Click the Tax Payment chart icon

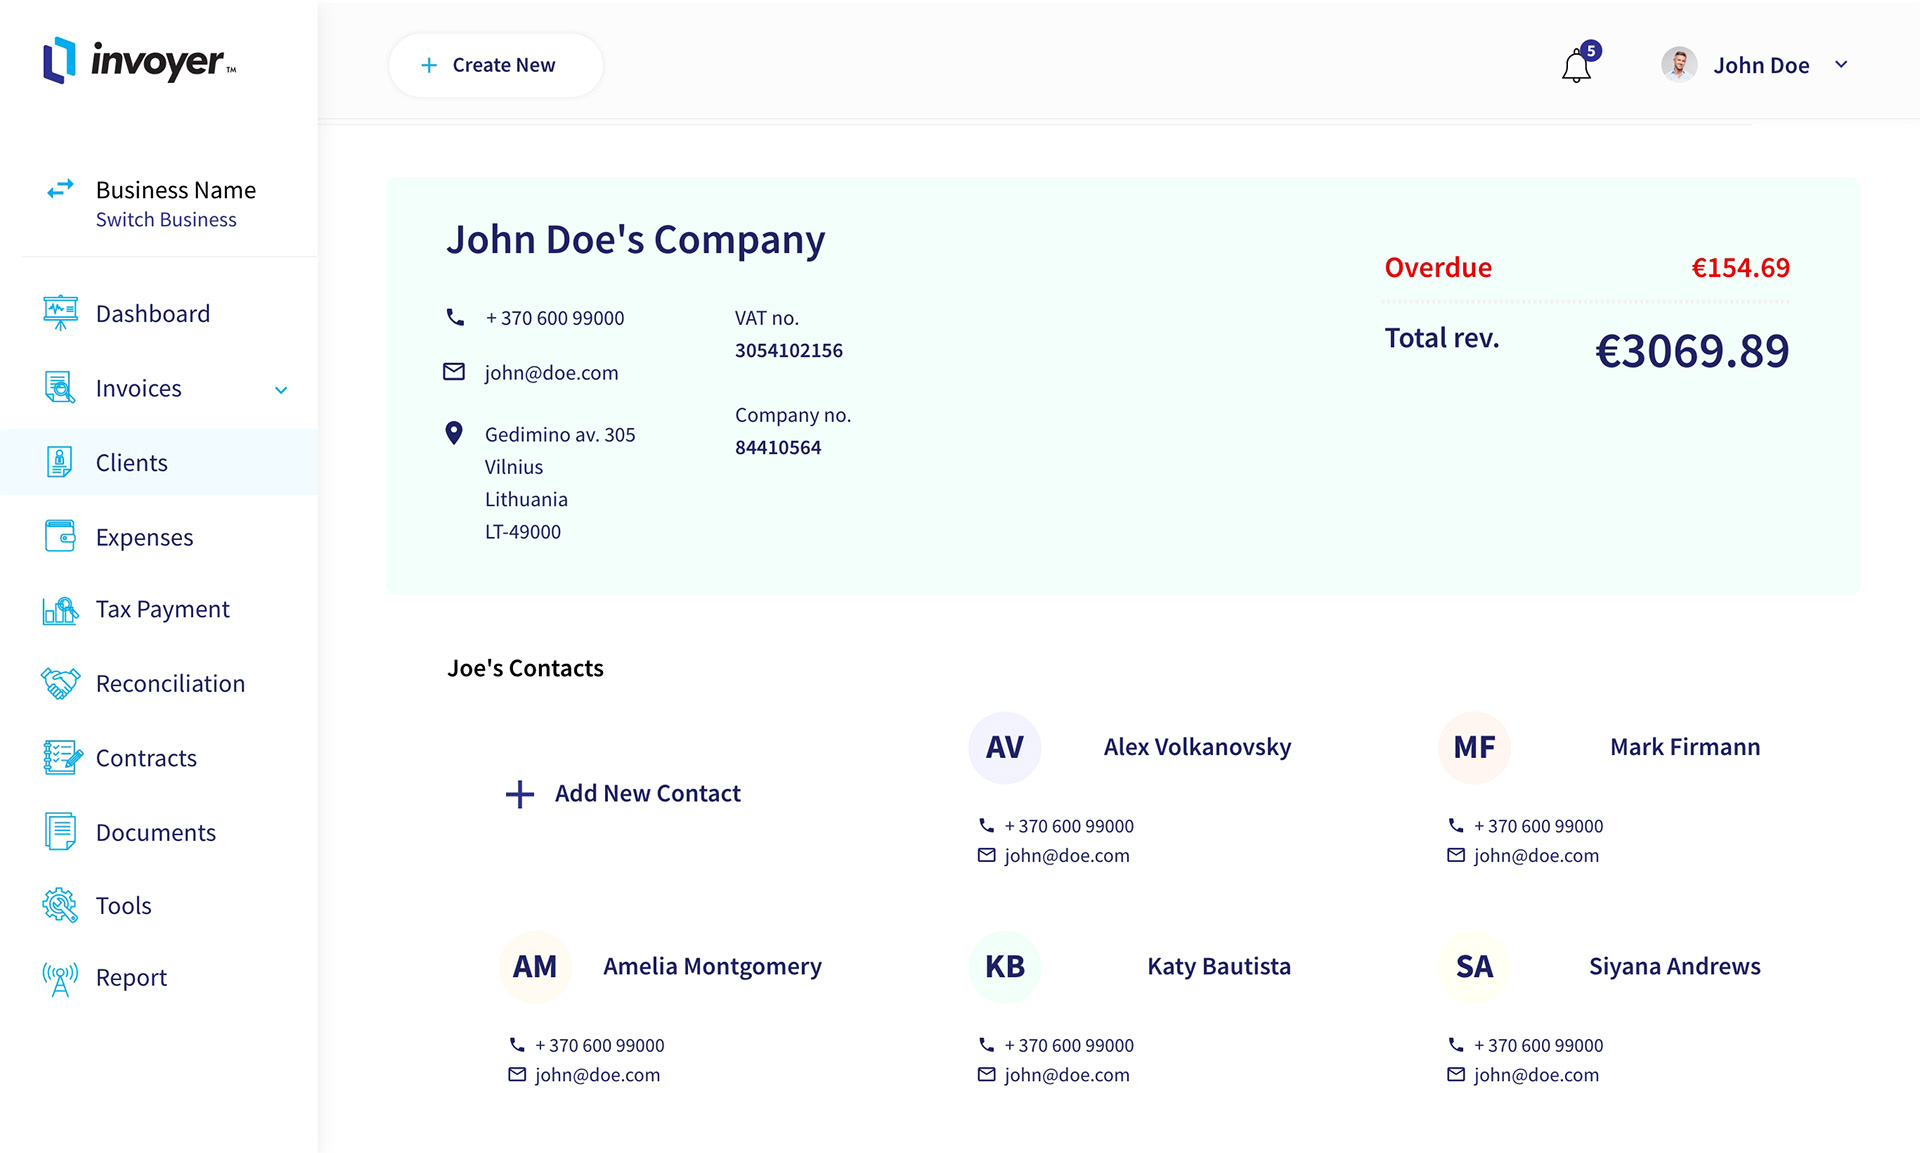point(60,609)
